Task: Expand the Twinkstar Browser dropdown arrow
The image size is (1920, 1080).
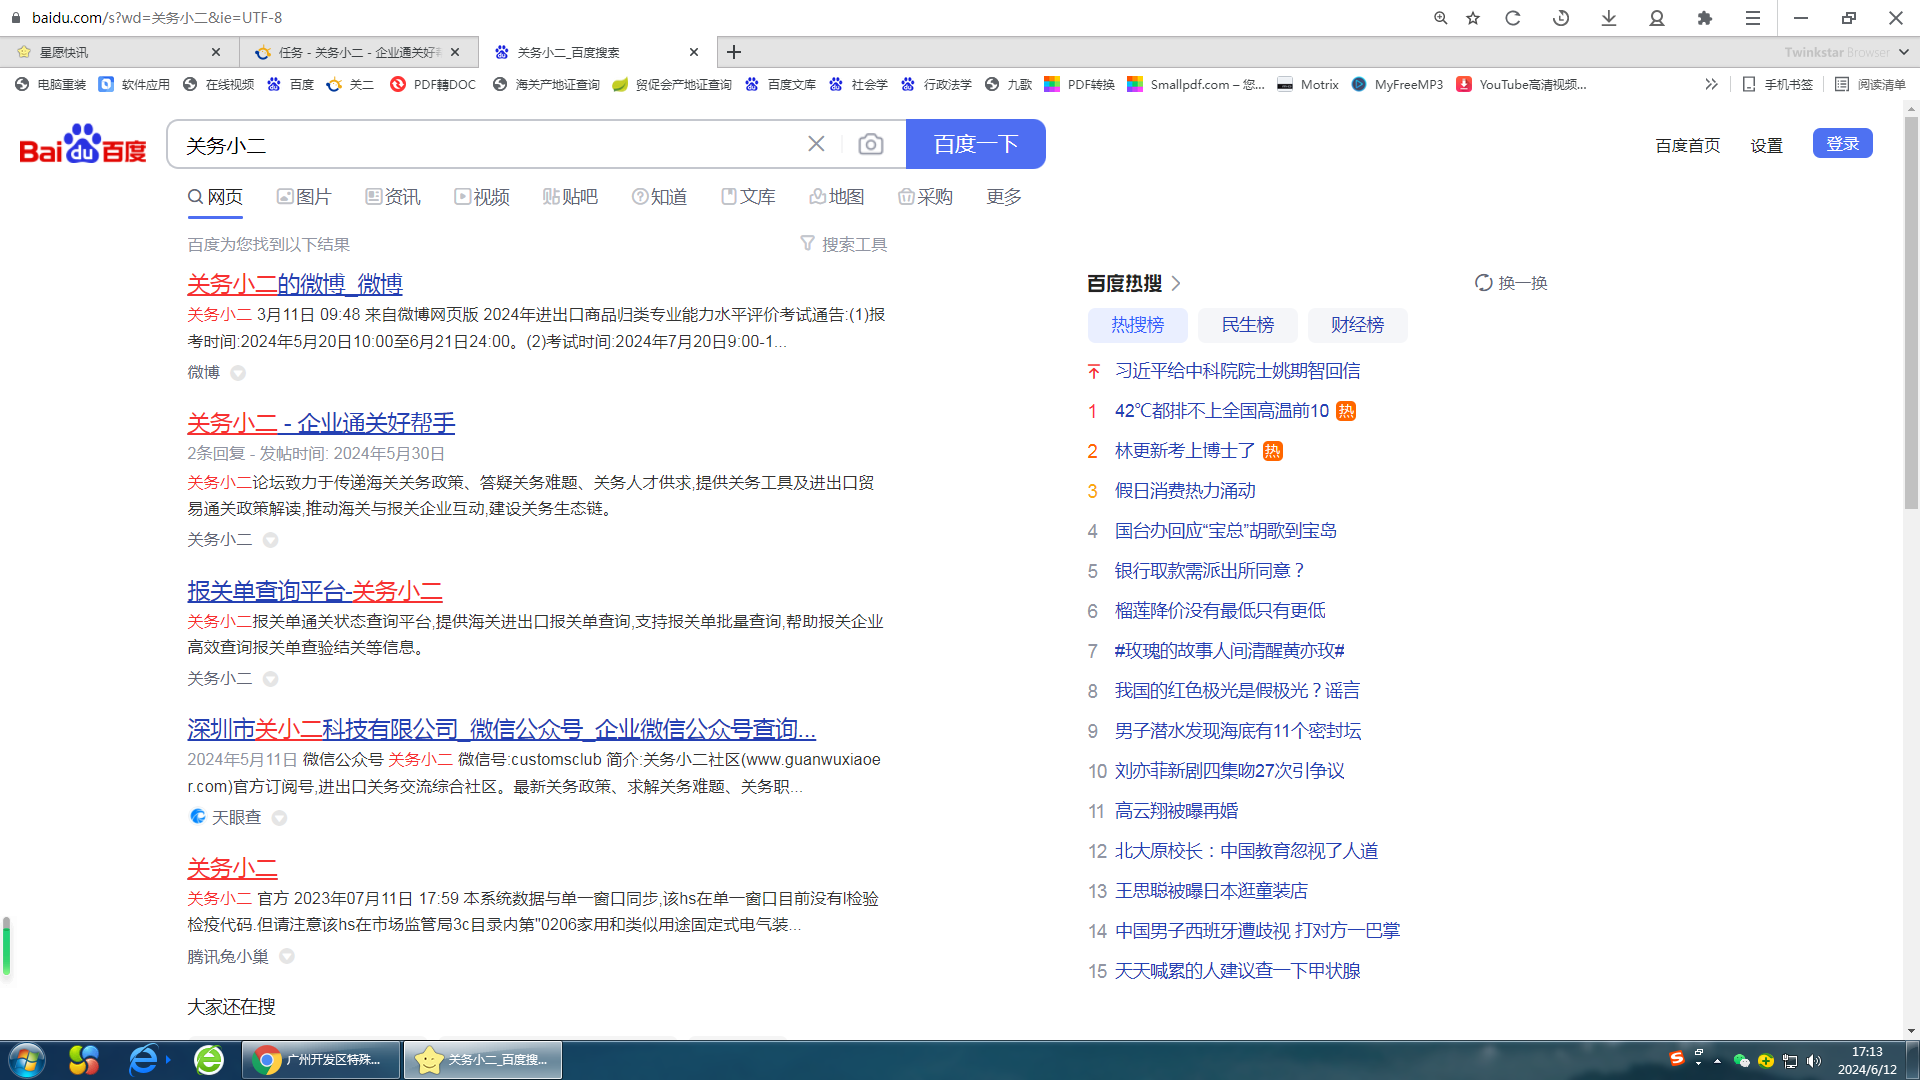Action: pyautogui.click(x=1903, y=52)
